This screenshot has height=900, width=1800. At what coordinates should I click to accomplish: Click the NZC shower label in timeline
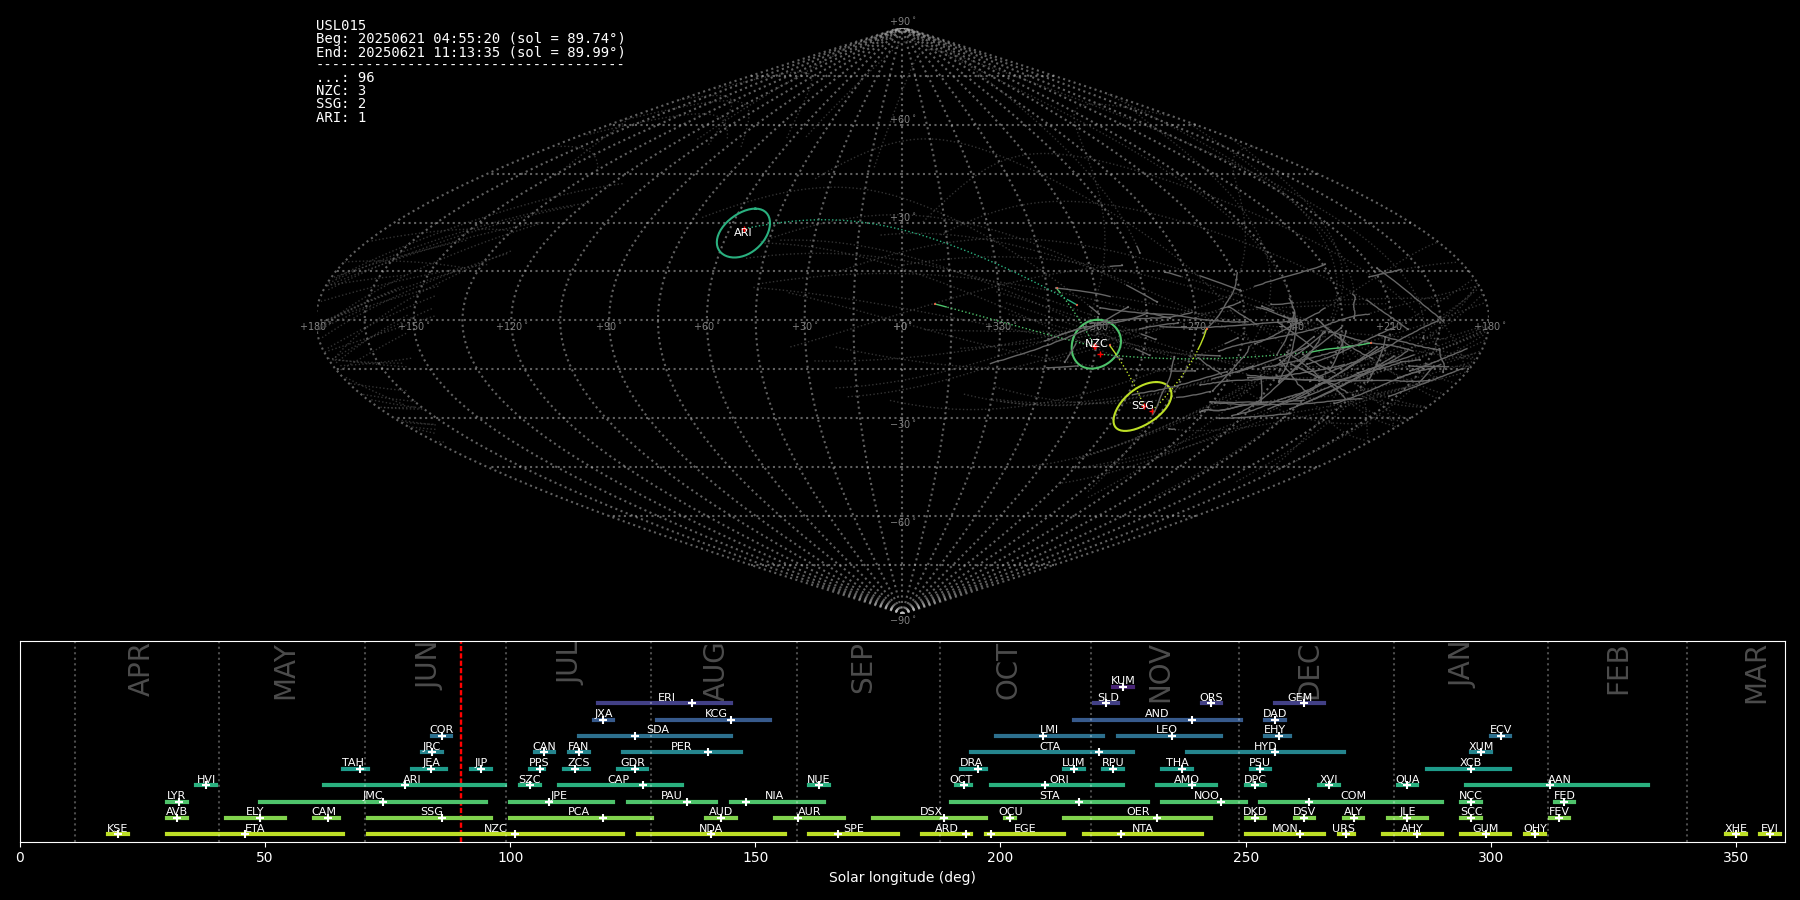(x=495, y=829)
